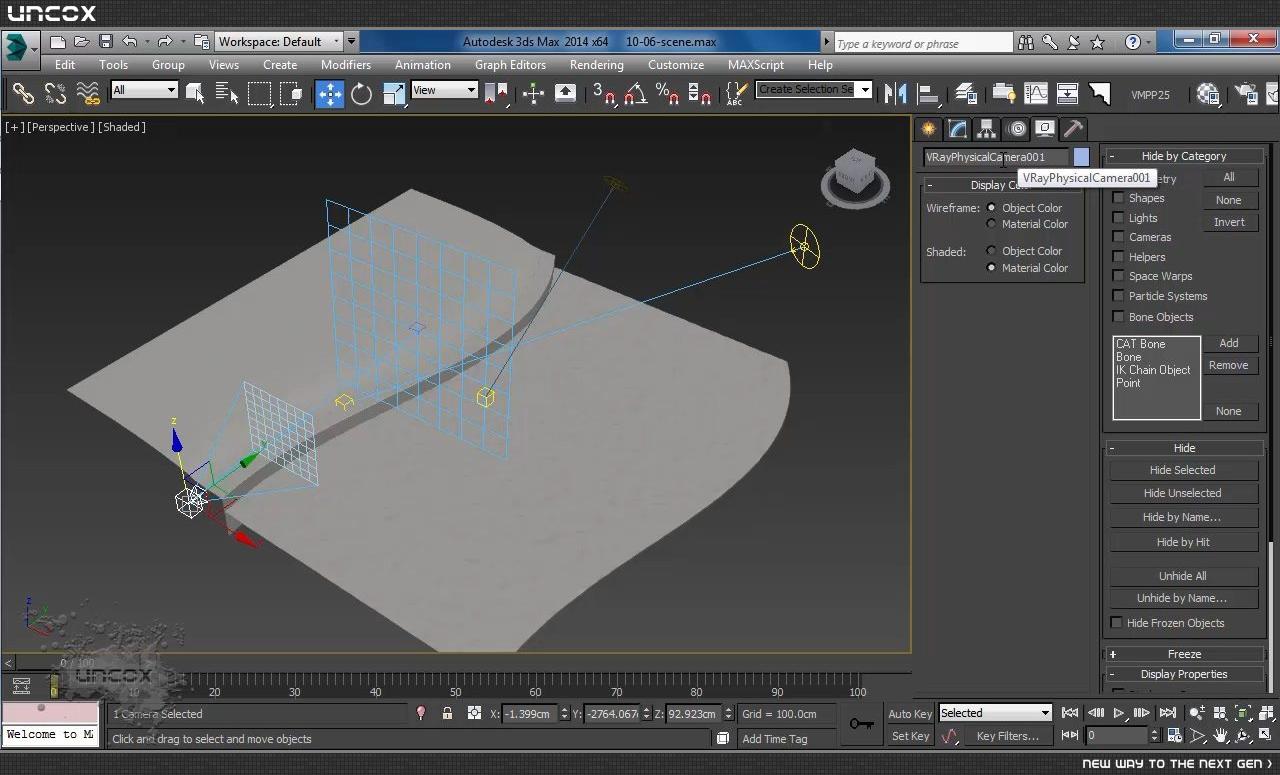The width and height of the screenshot is (1280, 775).
Task: Select Shaded Object Color radio button
Action: coord(991,251)
